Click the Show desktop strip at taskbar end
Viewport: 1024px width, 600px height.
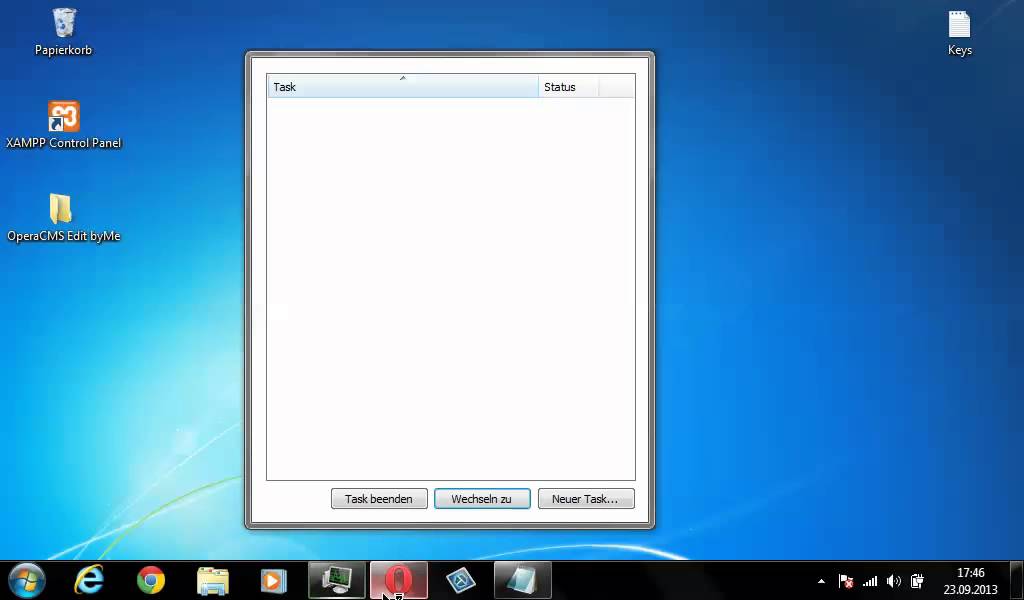click(x=1017, y=580)
